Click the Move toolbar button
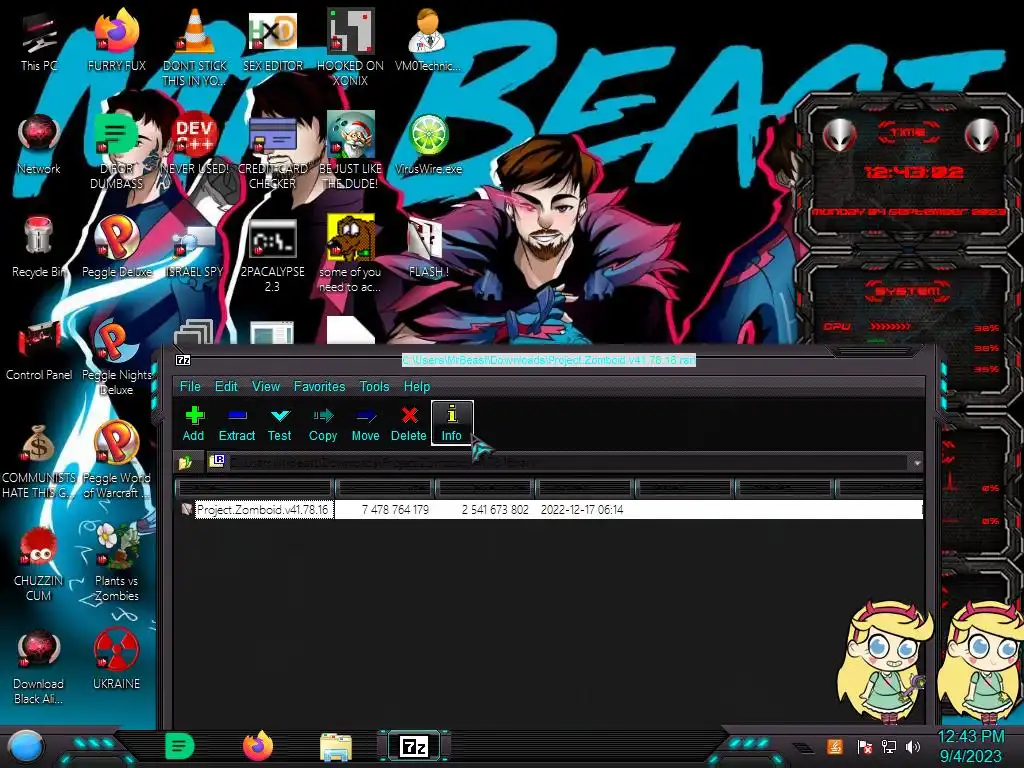 [365, 423]
